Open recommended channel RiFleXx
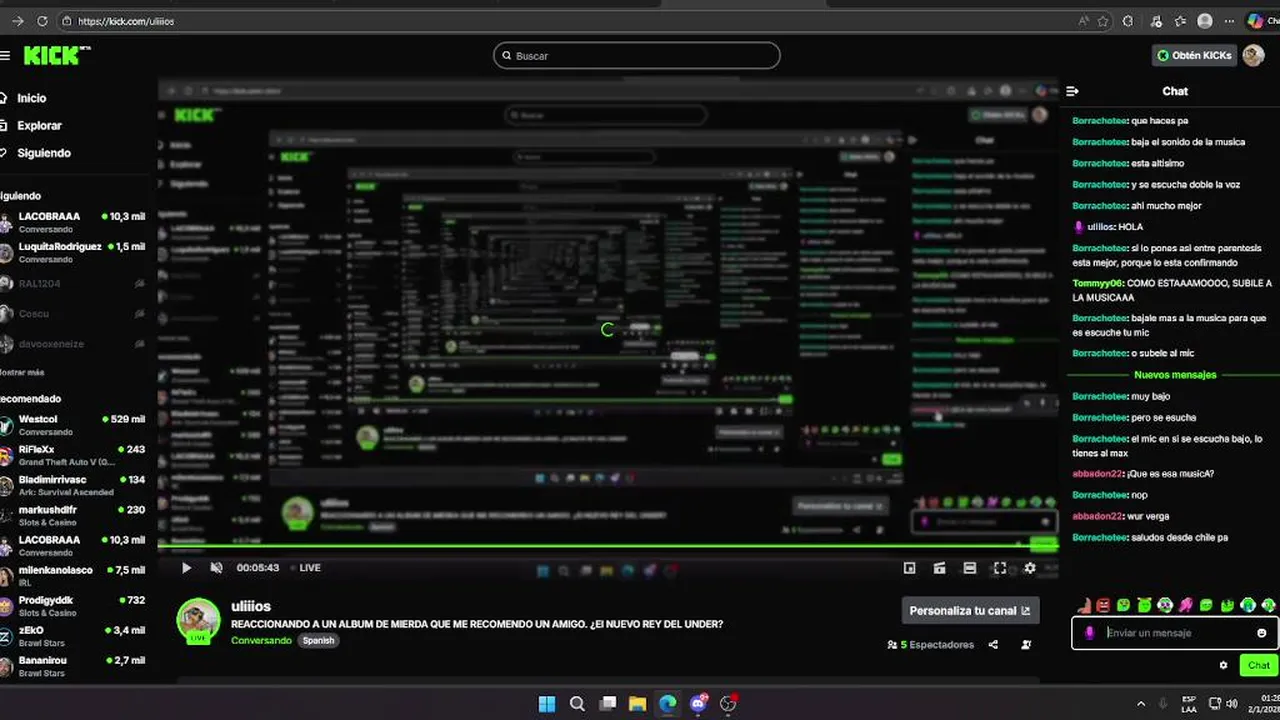Screen dimensions: 1280x720 coord(72,455)
